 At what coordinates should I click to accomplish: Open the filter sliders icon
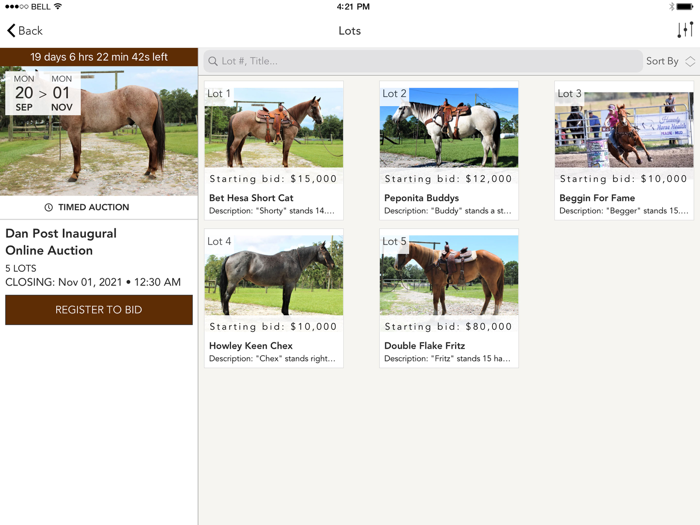point(685,30)
